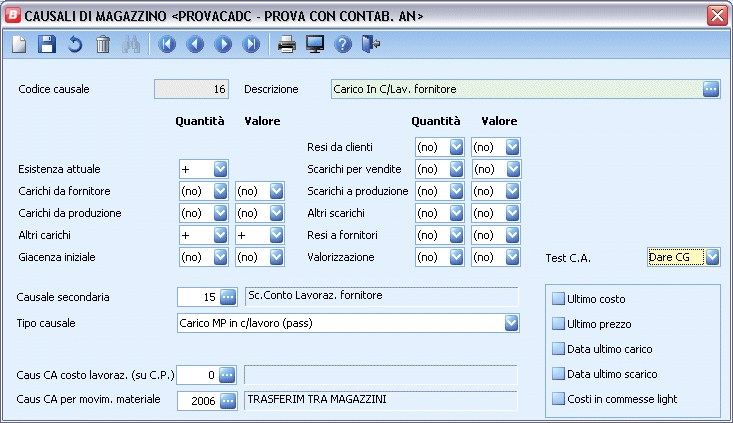Expand the Resi a fornitori Valore dropdown
The image size is (733, 423).
coord(512,235)
